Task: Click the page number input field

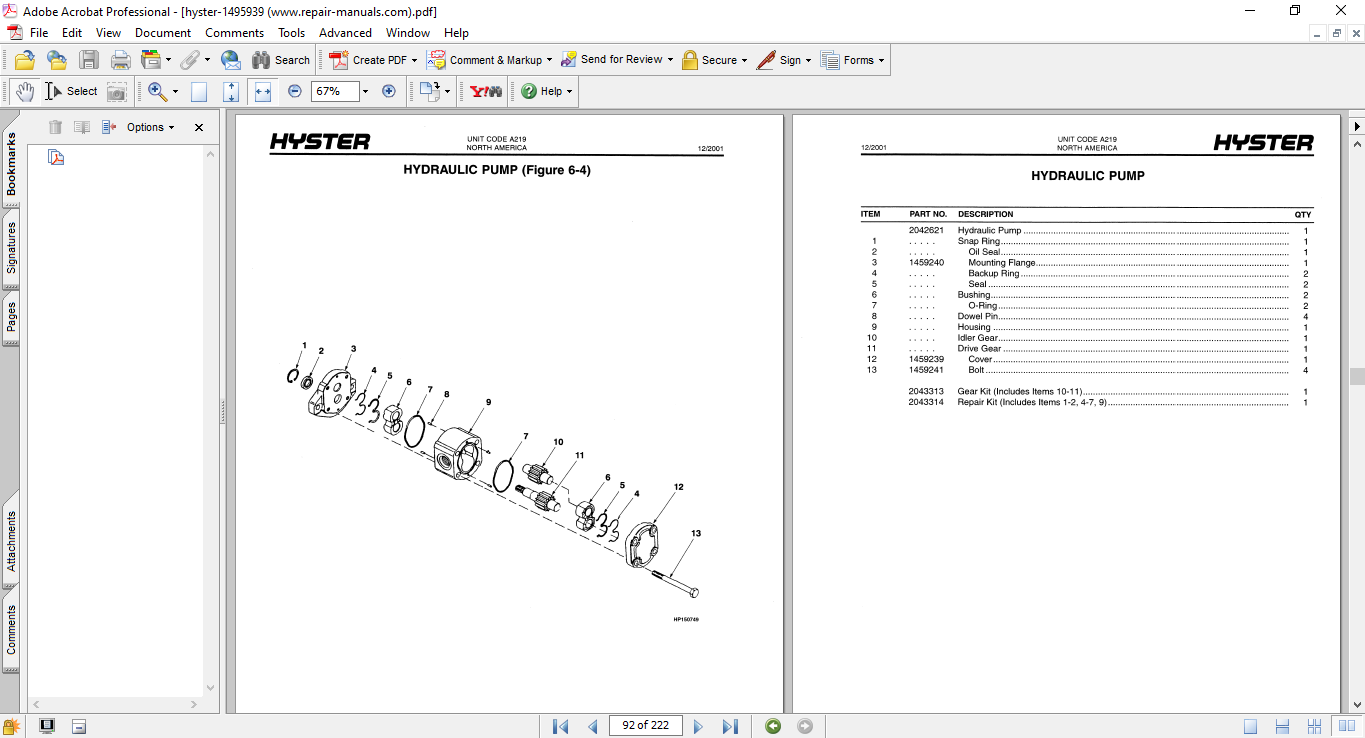Action: click(x=645, y=726)
